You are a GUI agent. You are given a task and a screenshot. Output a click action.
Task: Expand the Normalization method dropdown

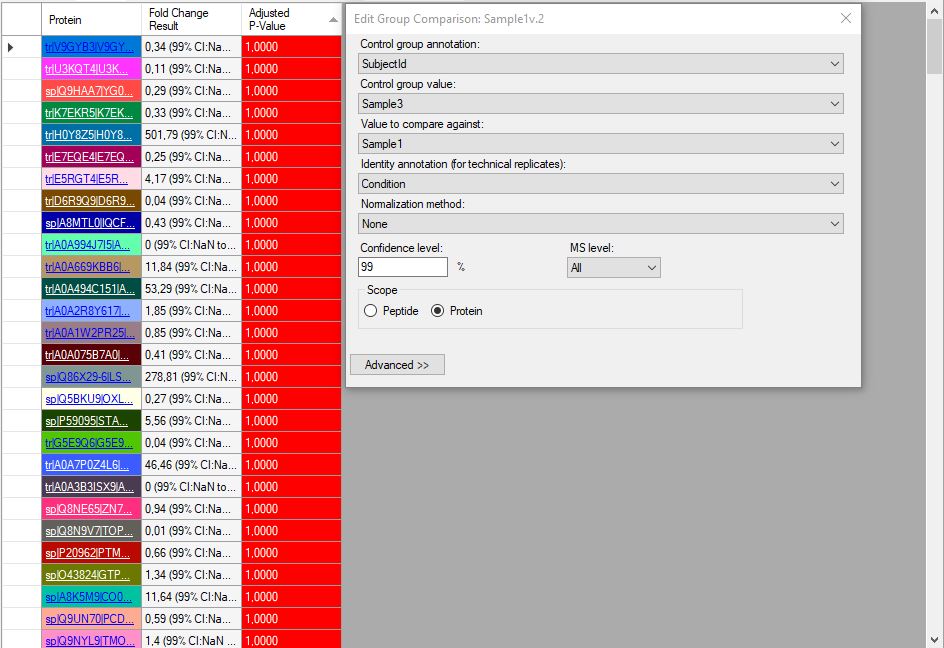601,224
